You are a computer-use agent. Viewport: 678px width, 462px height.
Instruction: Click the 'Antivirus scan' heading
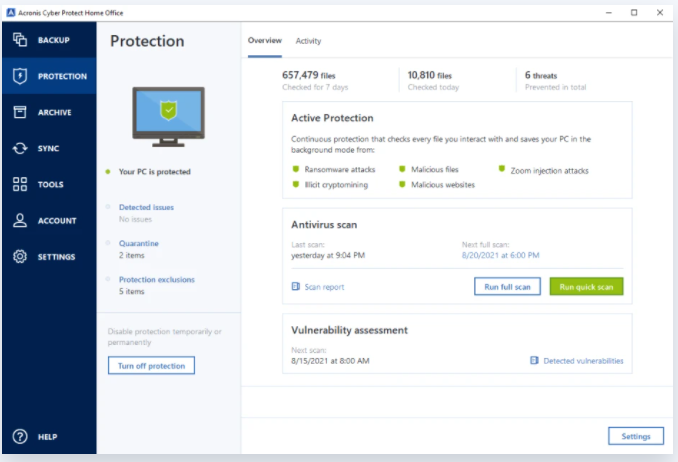(x=324, y=225)
